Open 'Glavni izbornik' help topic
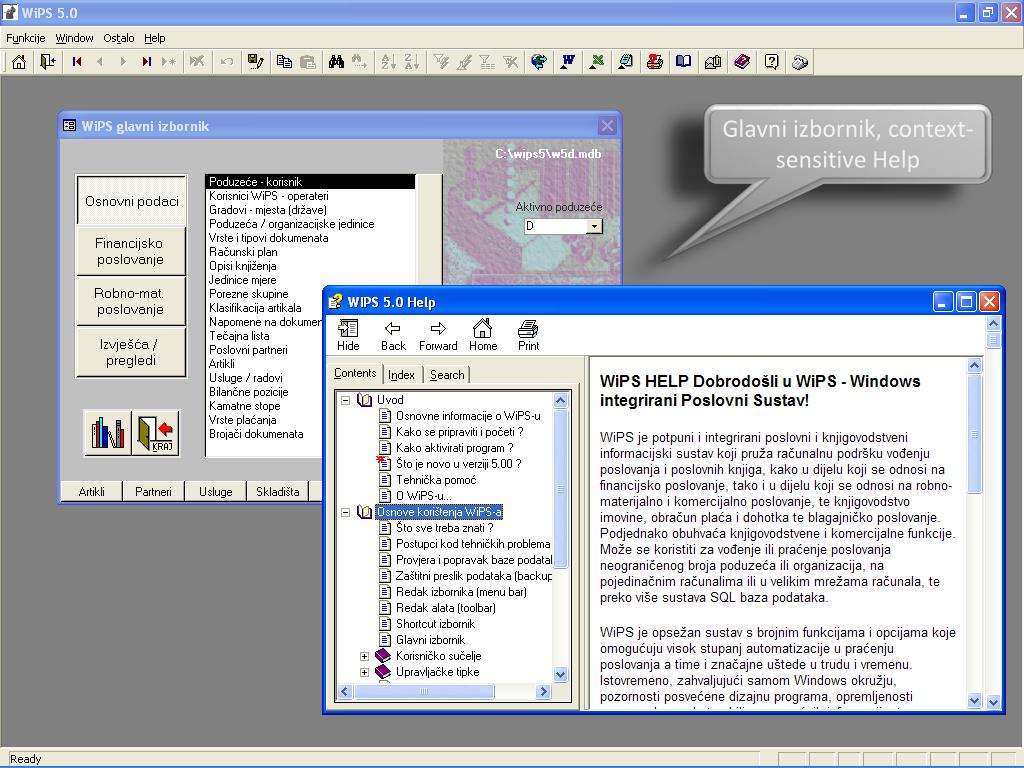The image size is (1024, 768). point(431,640)
